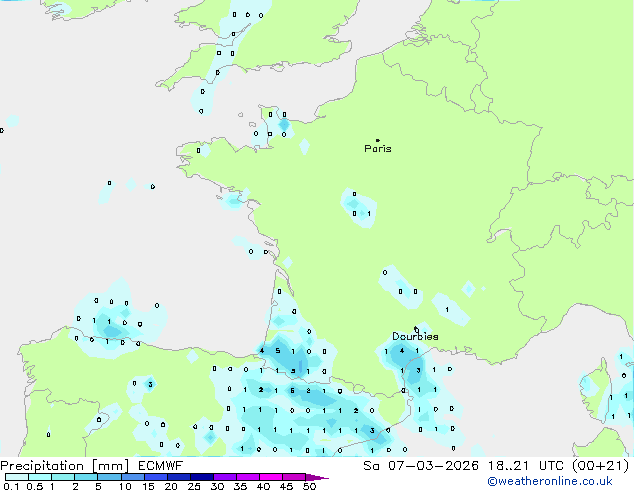Select the 10–15 mm legend swatch
The image size is (634, 490).
(133, 477)
